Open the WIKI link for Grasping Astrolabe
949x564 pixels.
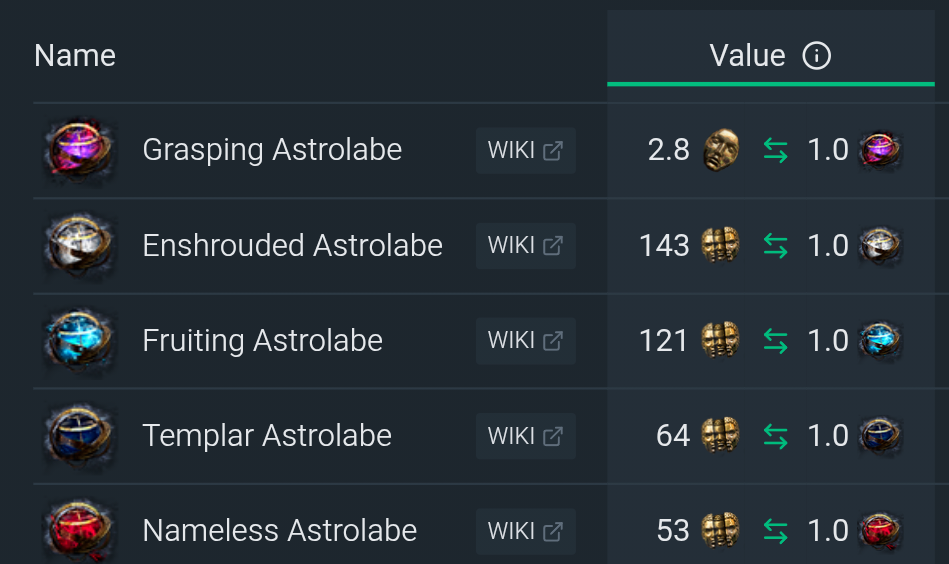pos(525,151)
